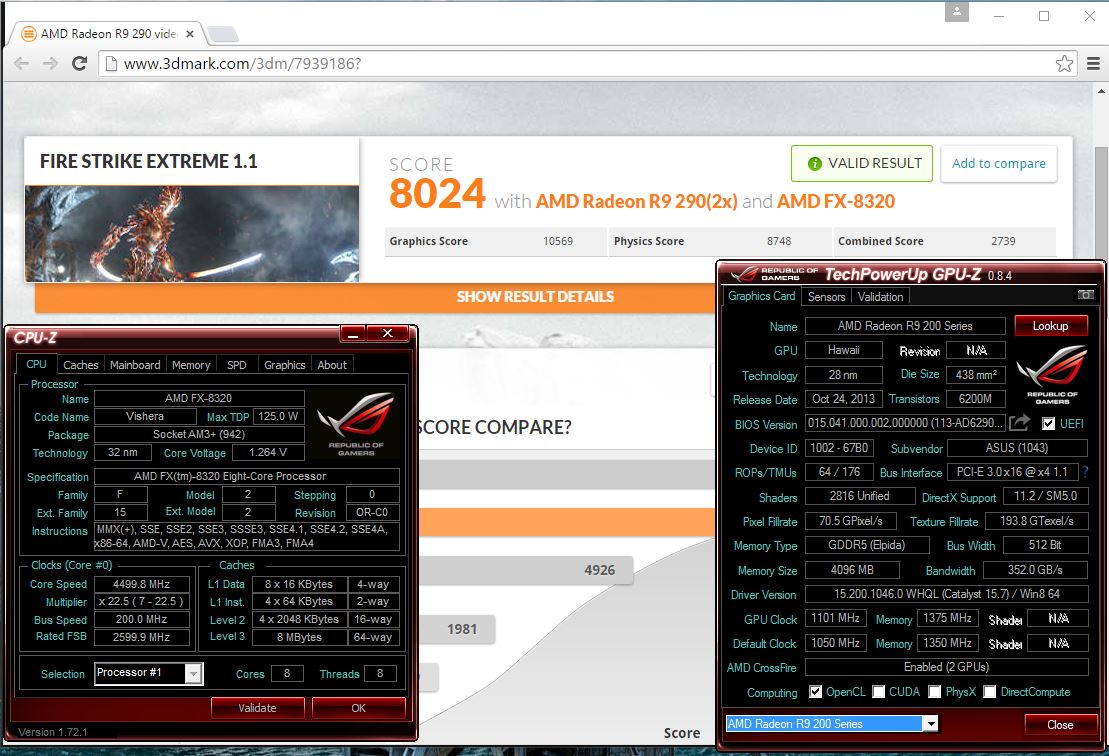Toggle the PhysX checkbox
1109x756 pixels.
click(934, 692)
